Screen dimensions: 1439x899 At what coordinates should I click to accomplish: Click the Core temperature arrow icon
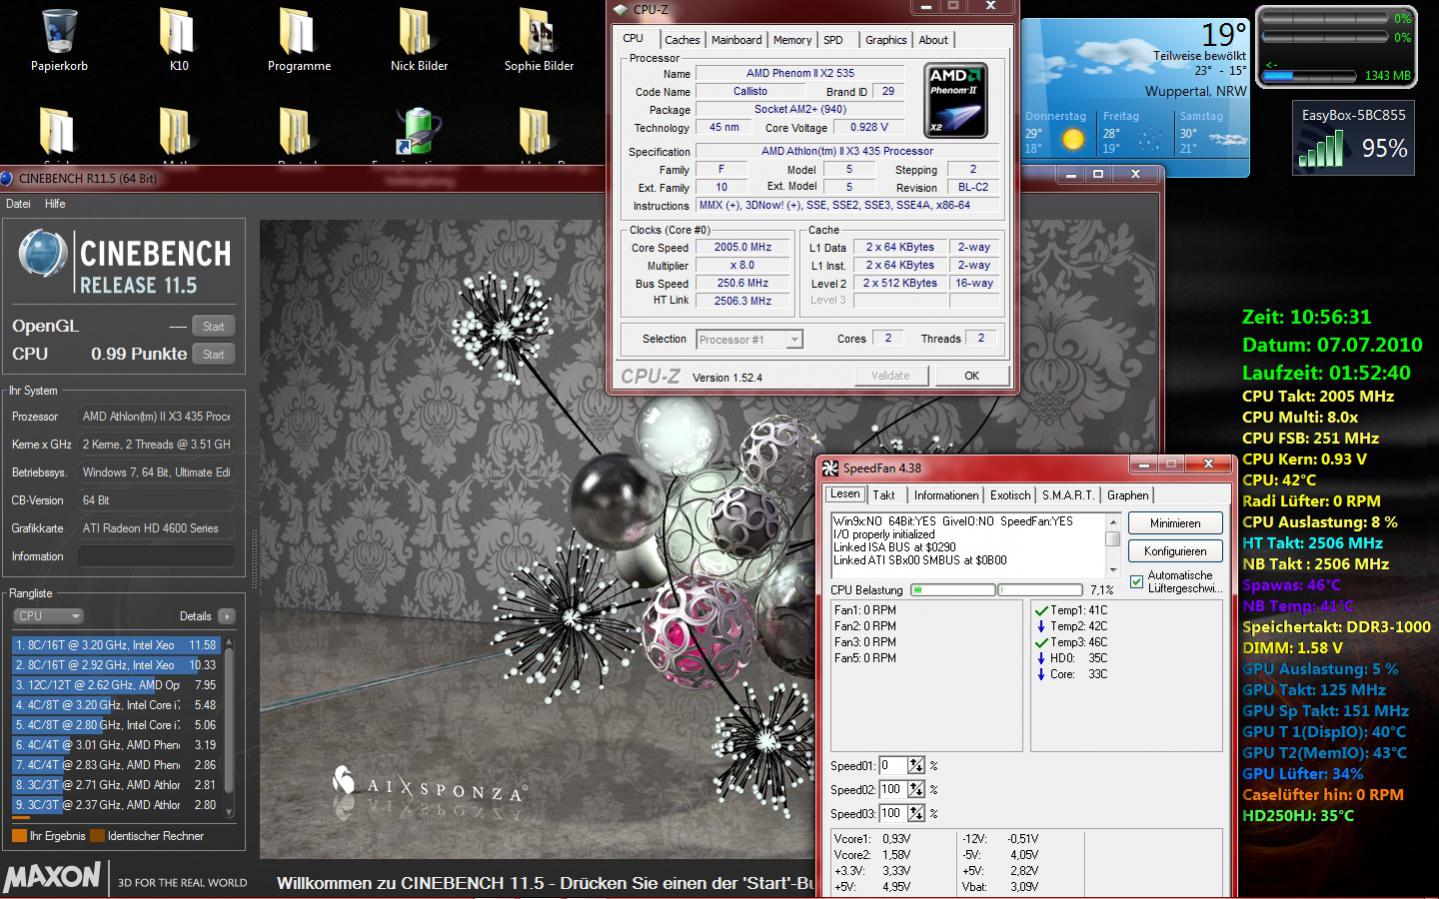pos(1041,674)
